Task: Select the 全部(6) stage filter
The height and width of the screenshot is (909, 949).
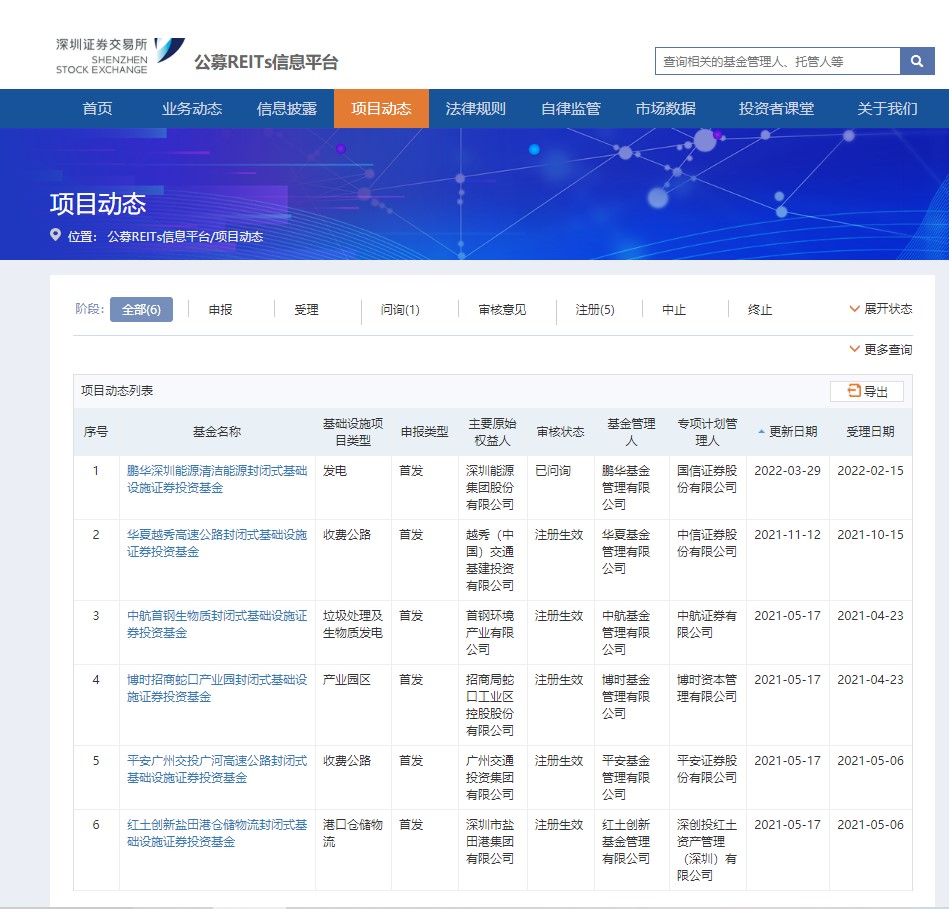Action: click(141, 310)
